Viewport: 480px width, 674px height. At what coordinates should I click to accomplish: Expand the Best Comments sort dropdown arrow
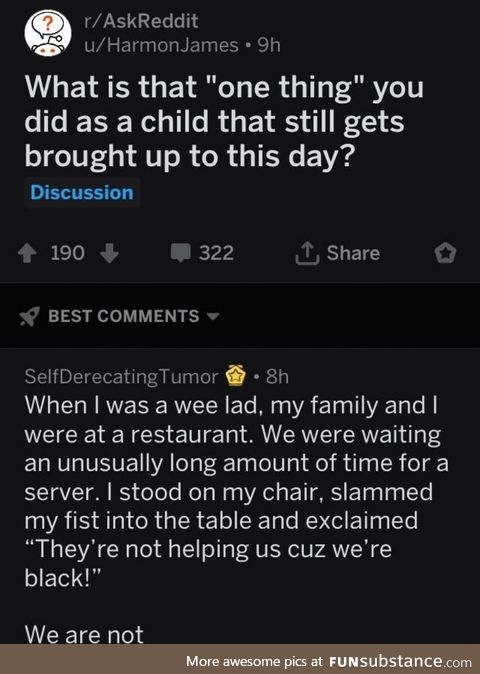click(213, 317)
